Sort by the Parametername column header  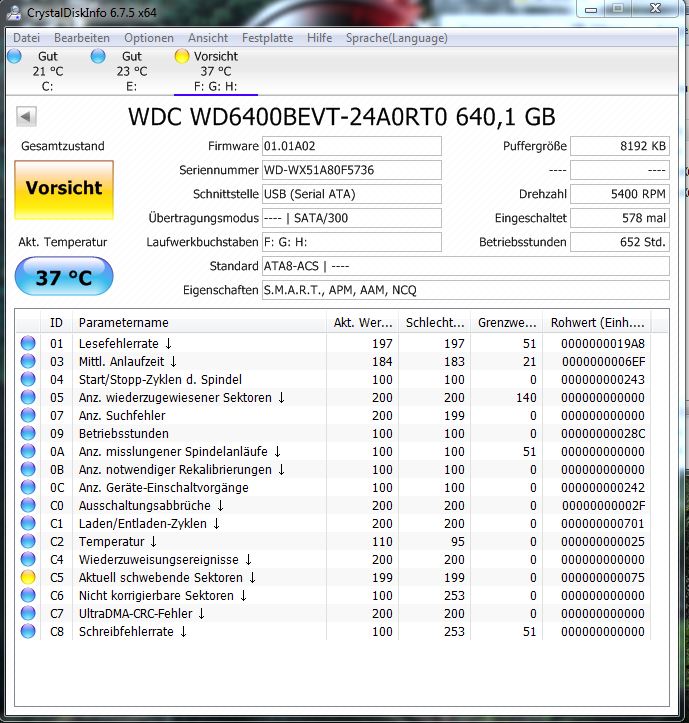(x=199, y=322)
